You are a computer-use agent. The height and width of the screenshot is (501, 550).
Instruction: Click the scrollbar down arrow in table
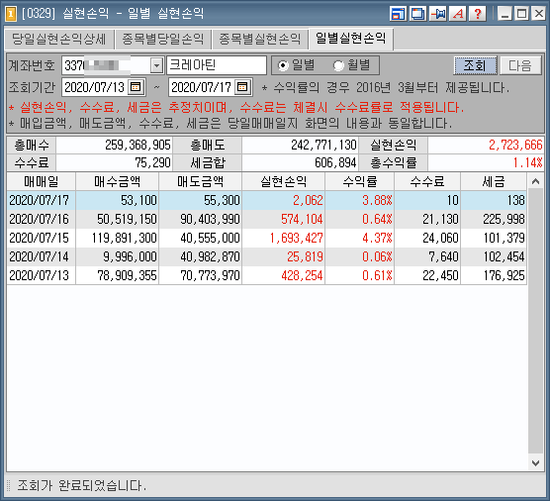point(535,463)
